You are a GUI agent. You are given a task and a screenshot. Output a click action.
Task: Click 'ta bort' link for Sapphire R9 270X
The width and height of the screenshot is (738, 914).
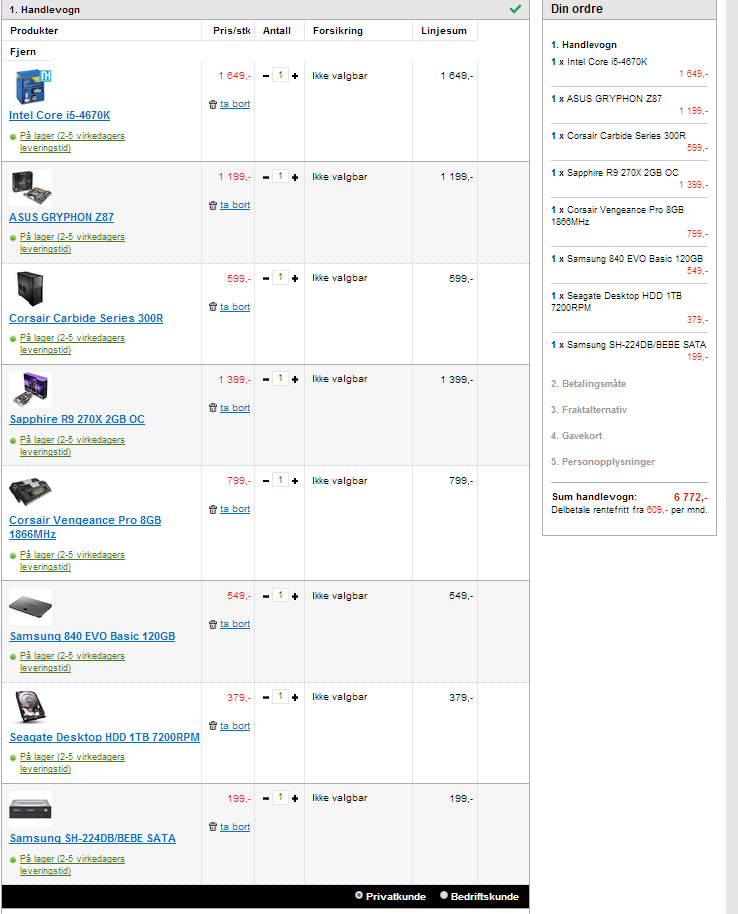pos(235,407)
